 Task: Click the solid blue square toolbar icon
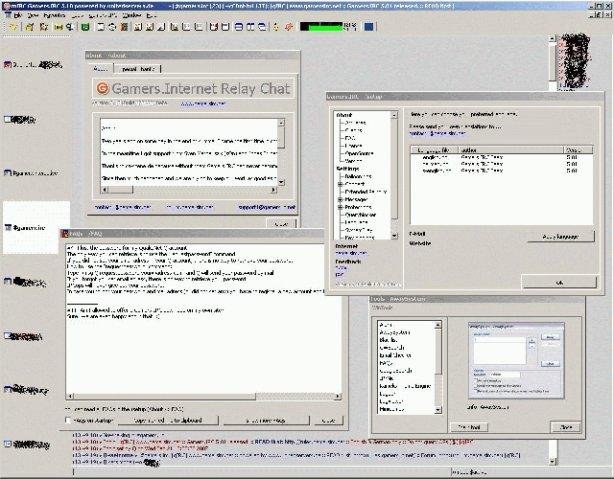coord(368,27)
